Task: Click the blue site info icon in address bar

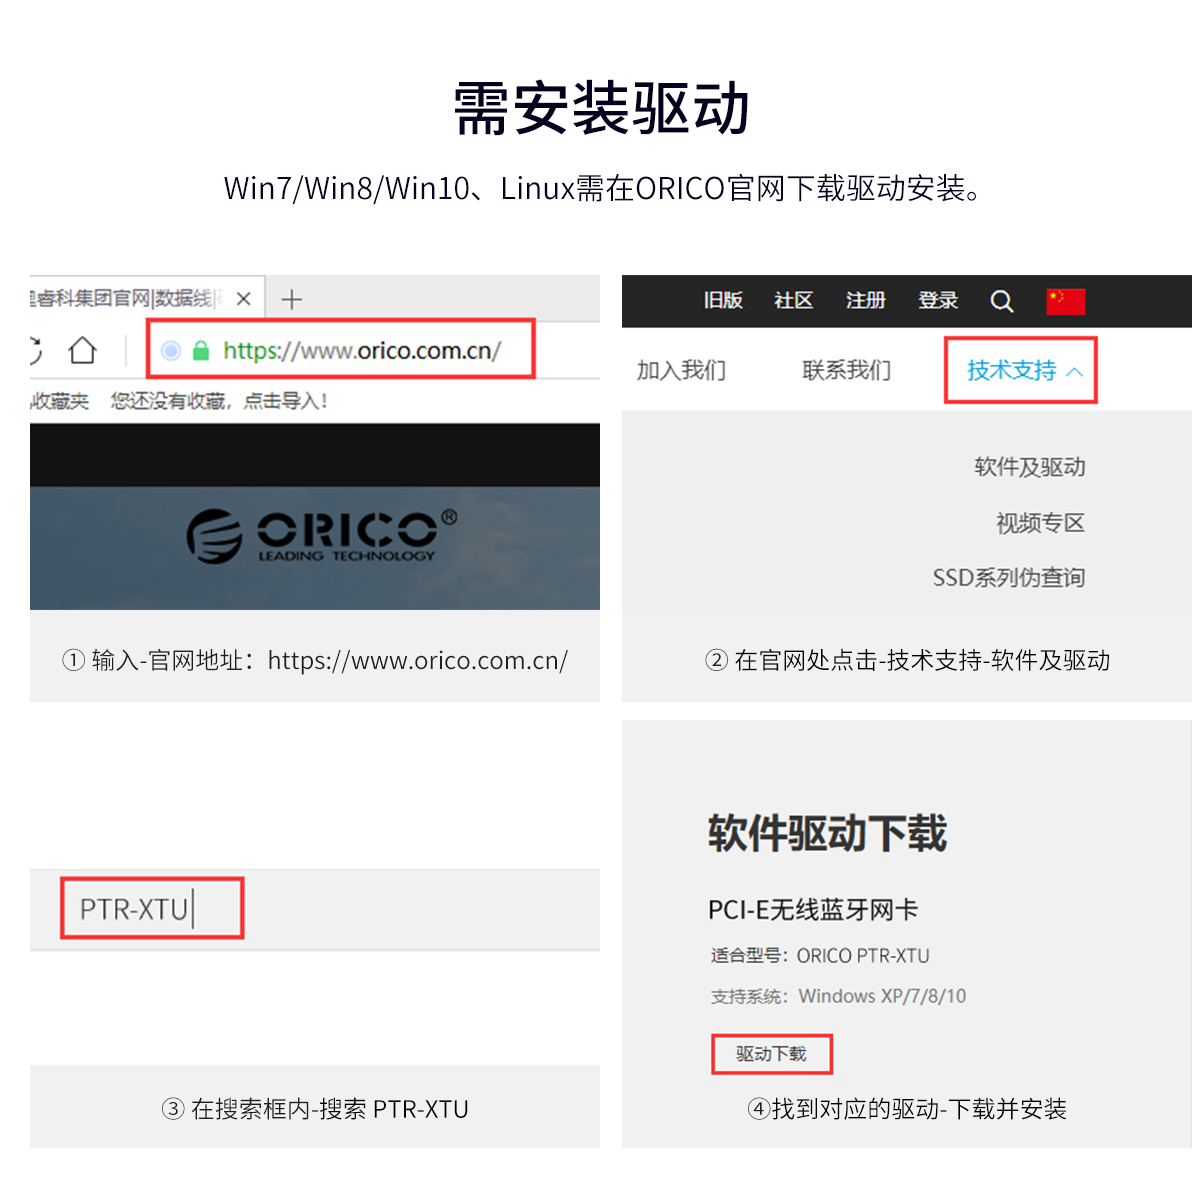Action: click(x=171, y=350)
